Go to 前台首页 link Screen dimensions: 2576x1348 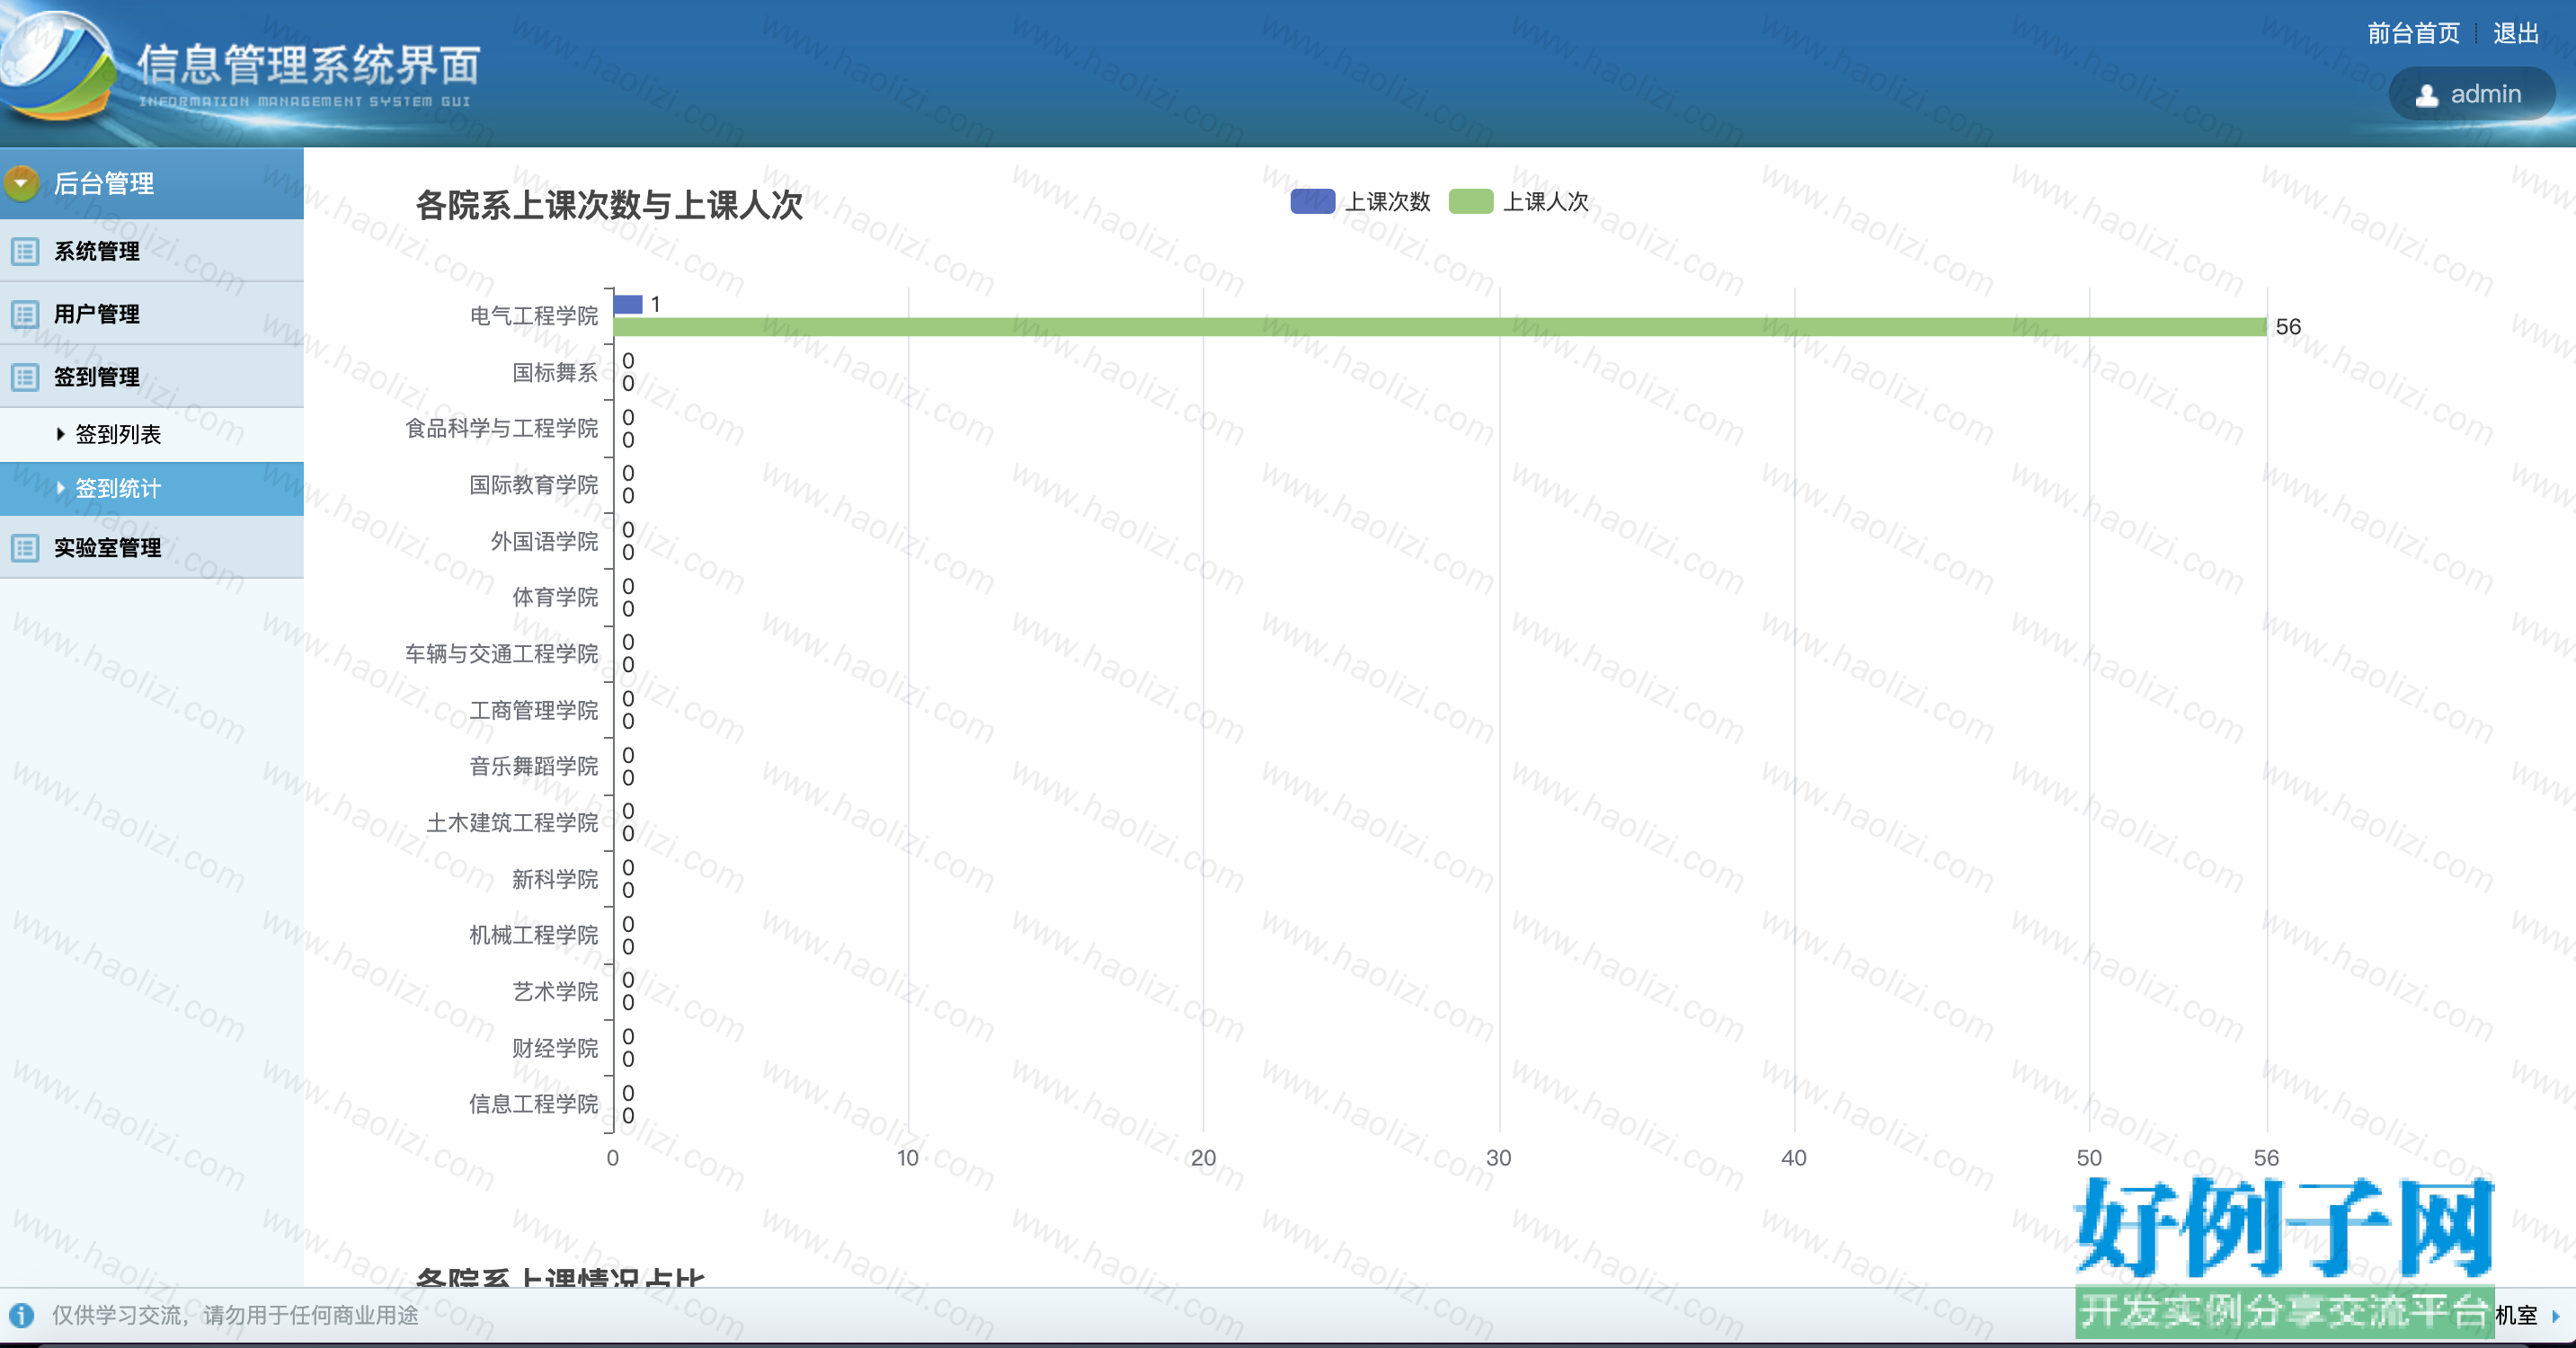point(2413,33)
